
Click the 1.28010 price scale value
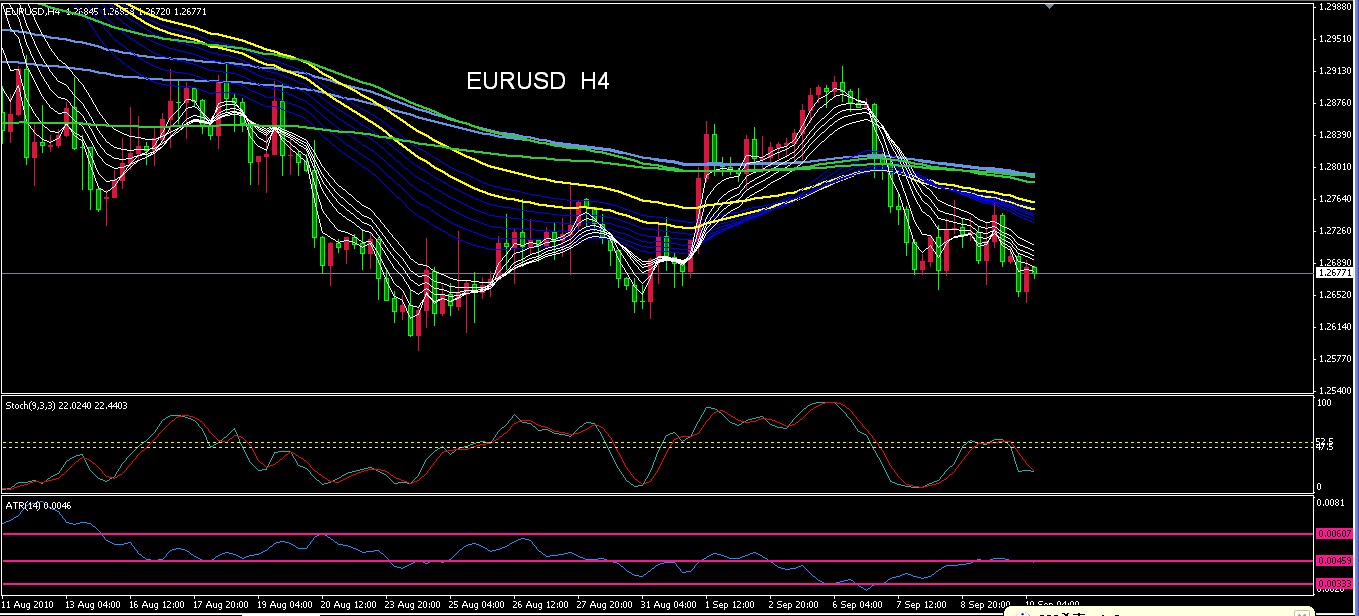pos(1334,167)
